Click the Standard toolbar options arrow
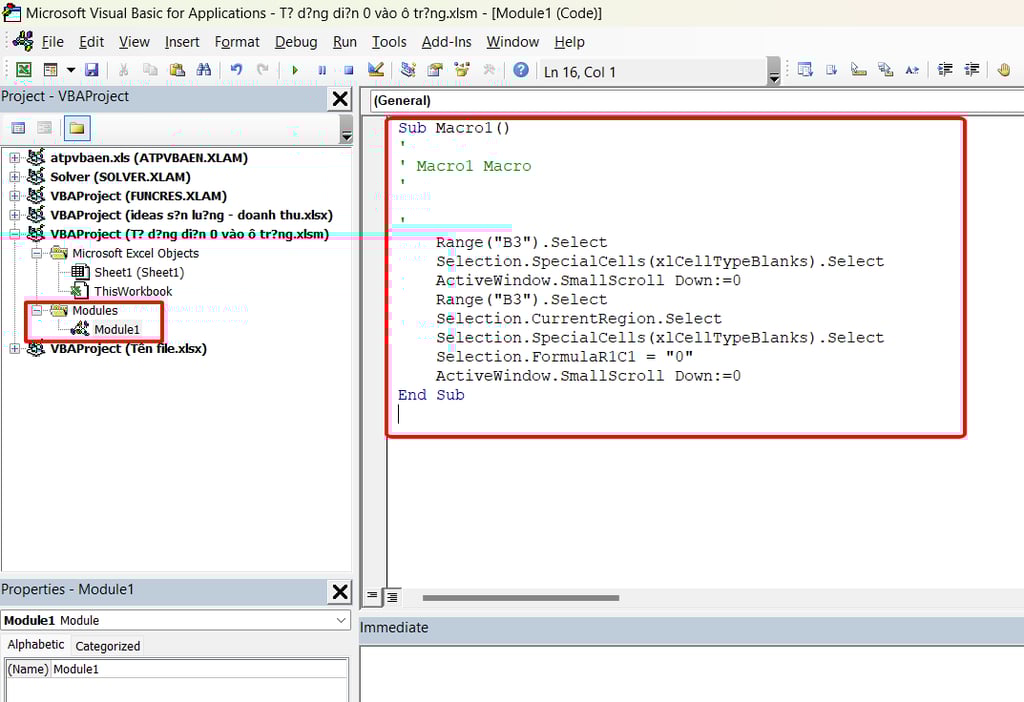Image resolution: width=1024 pixels, height=702 pixels. (774, 71)
